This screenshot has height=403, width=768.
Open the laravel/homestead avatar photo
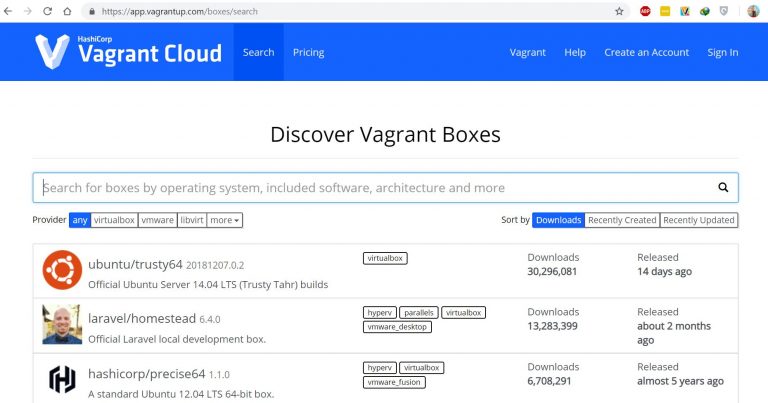62,324
